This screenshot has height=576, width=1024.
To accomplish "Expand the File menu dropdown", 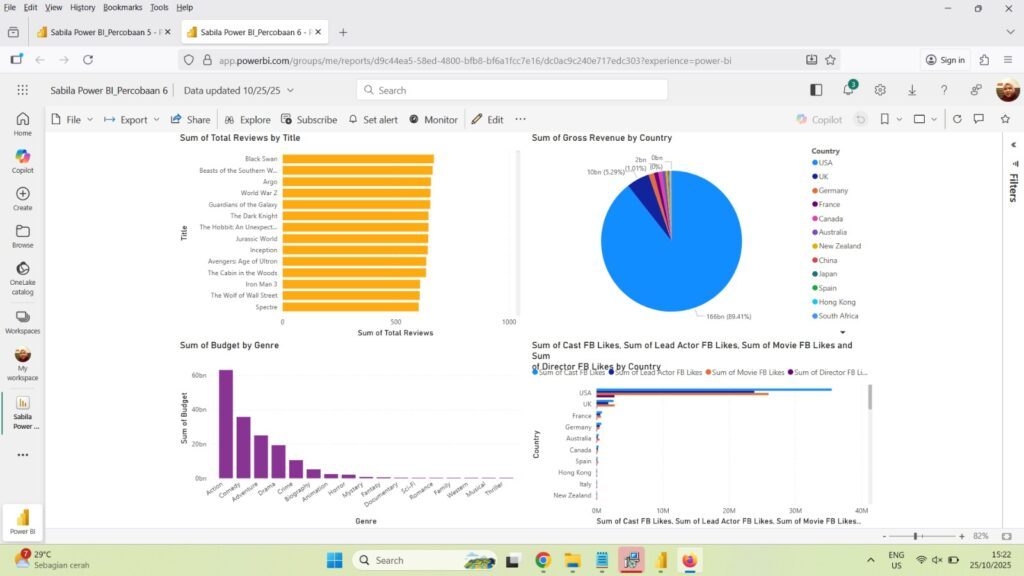I will click(x=72, y=119).
